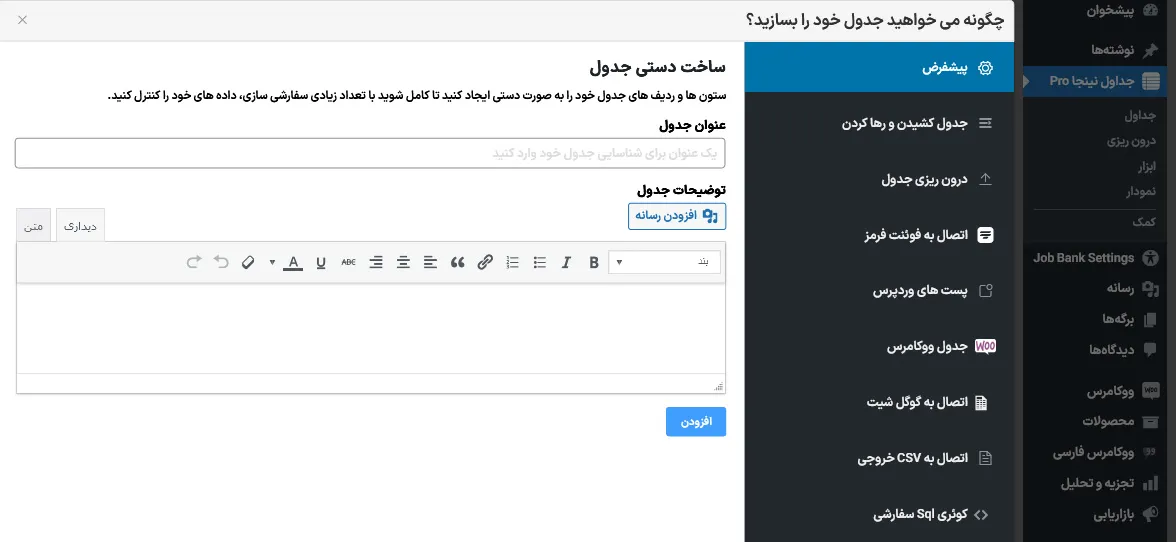Screen dimensions: 1176x542
Task: Select درون ریزی جدول import option
Action: pos(879,179)
